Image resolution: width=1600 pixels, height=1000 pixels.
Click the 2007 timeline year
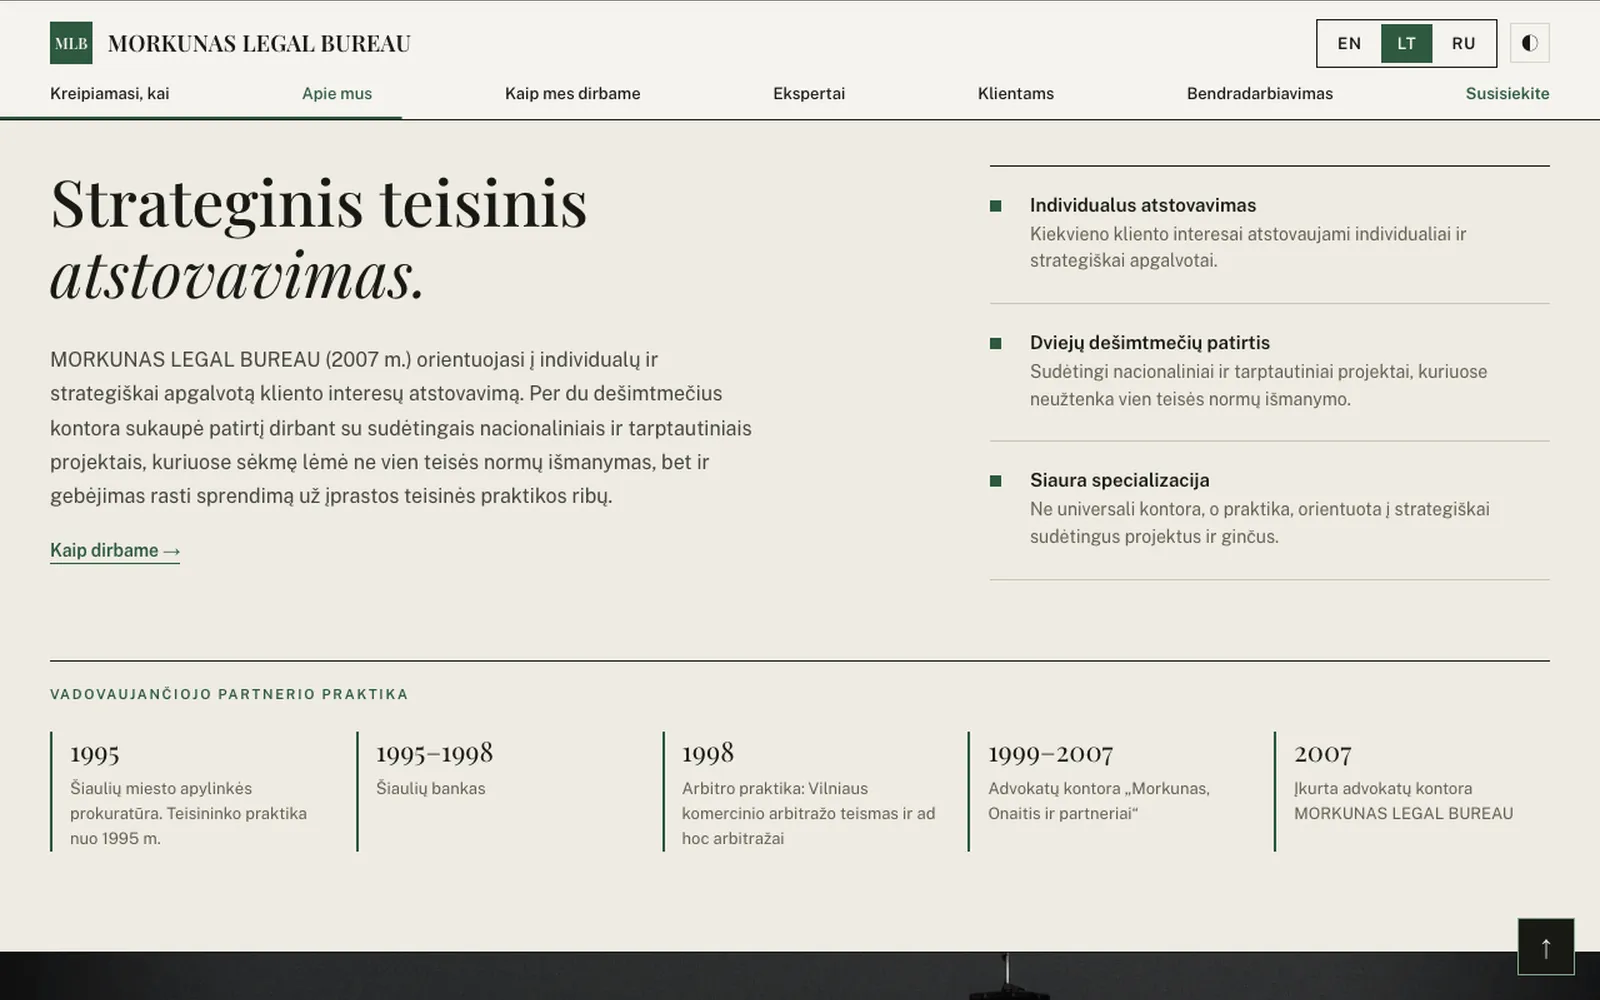(x=1323, y=753)
